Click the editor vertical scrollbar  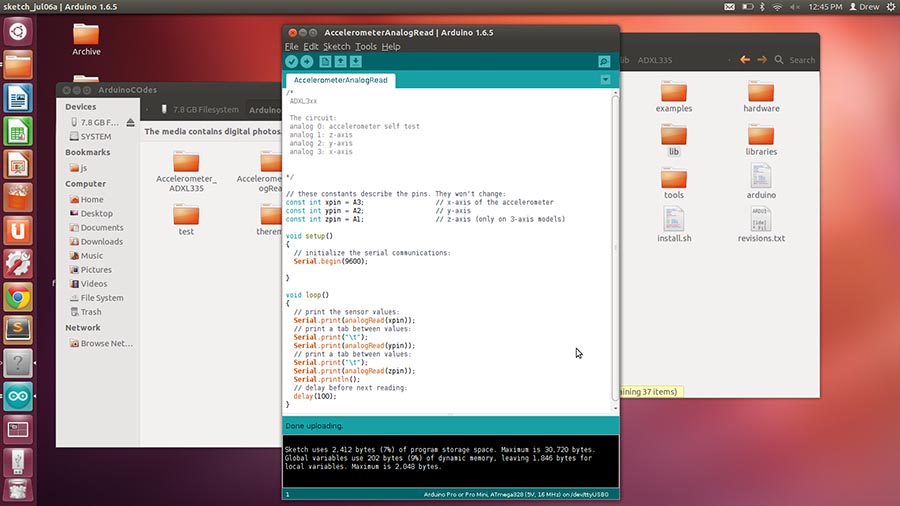(x=615, y=247)
